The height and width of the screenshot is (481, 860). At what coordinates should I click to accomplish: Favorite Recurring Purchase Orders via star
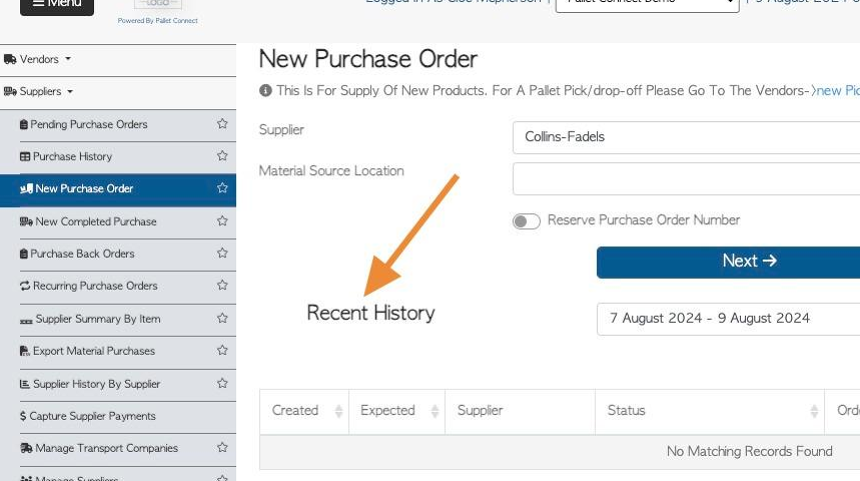tap(222, 285)
